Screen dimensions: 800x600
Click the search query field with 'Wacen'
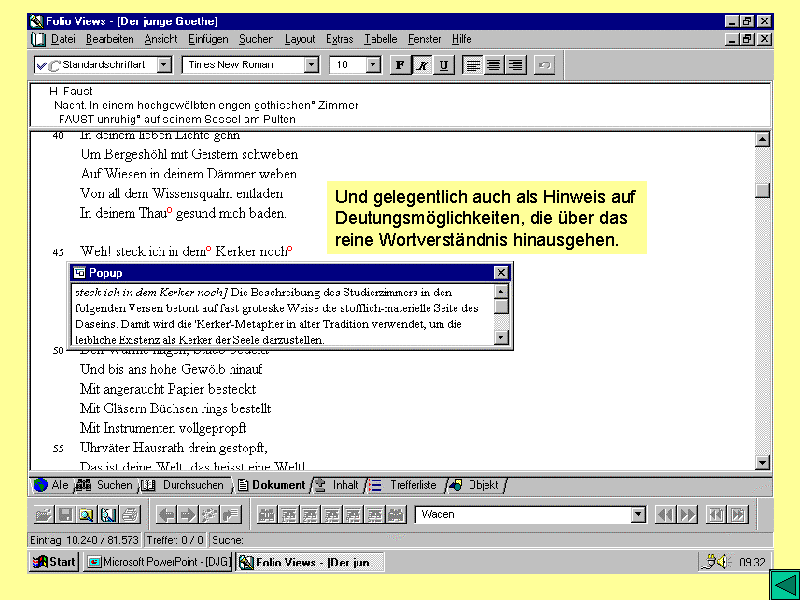524,515
